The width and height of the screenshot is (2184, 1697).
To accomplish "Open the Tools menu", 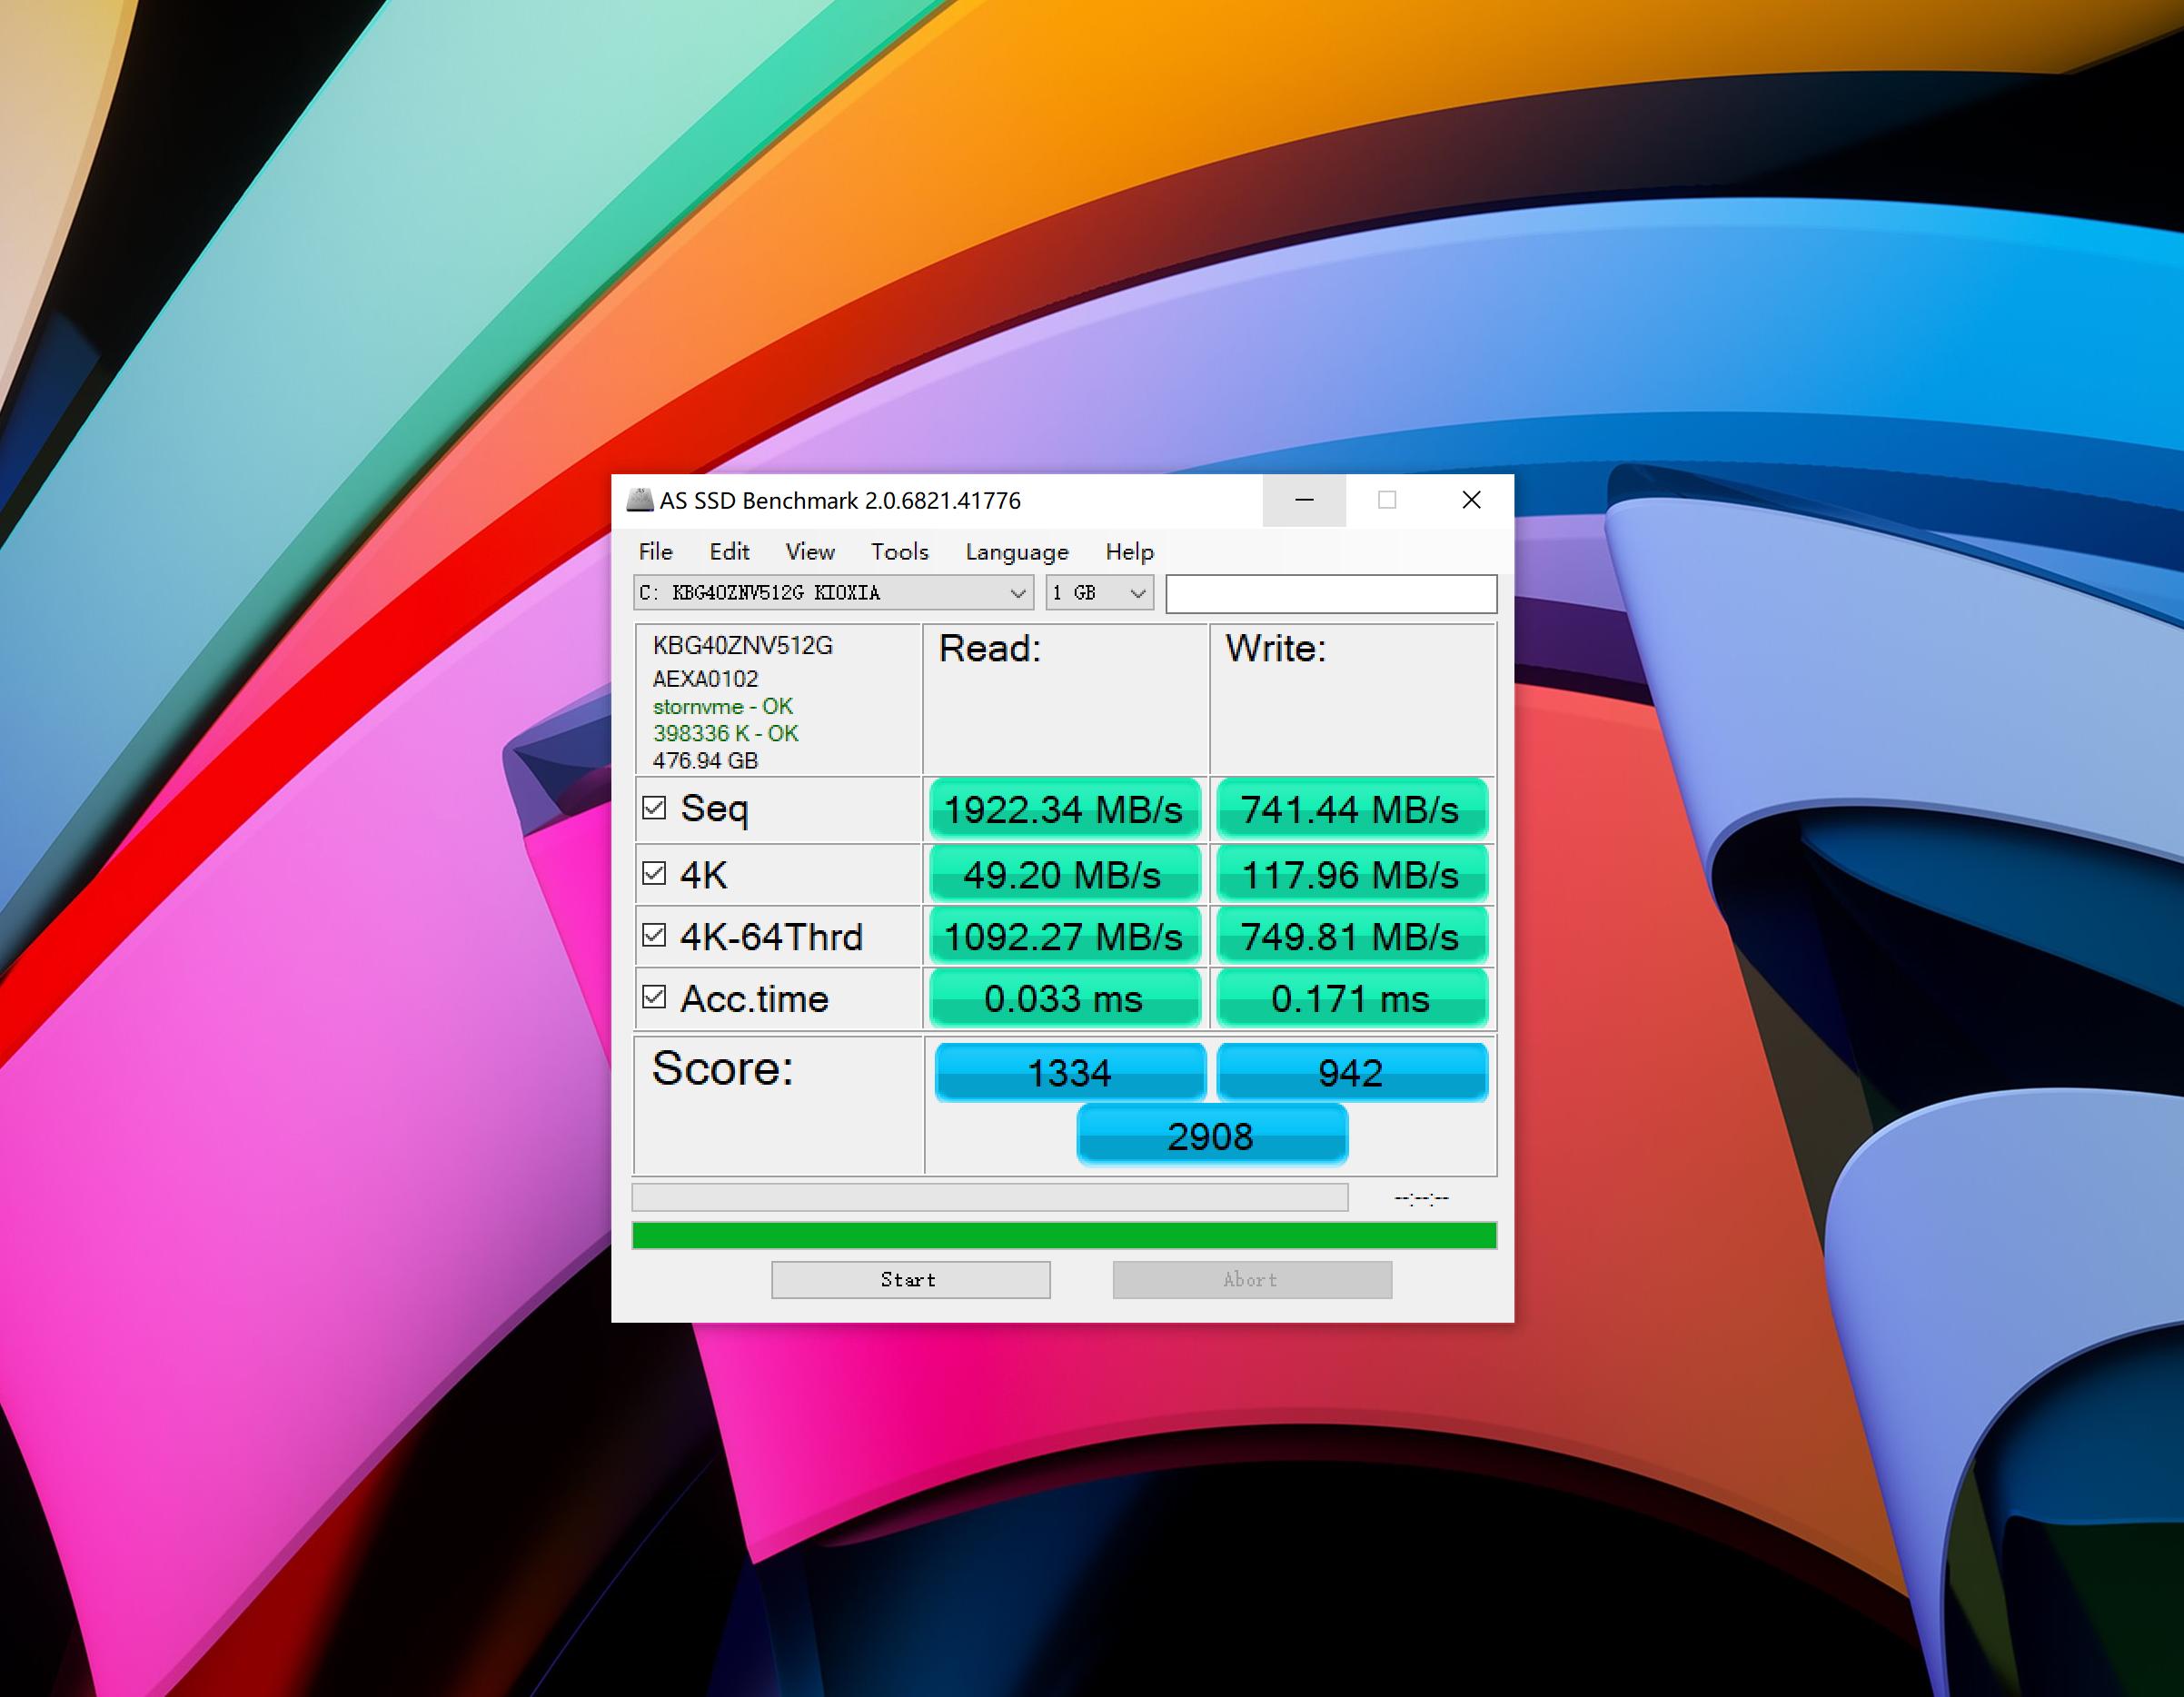I will (x=899, y=552).
